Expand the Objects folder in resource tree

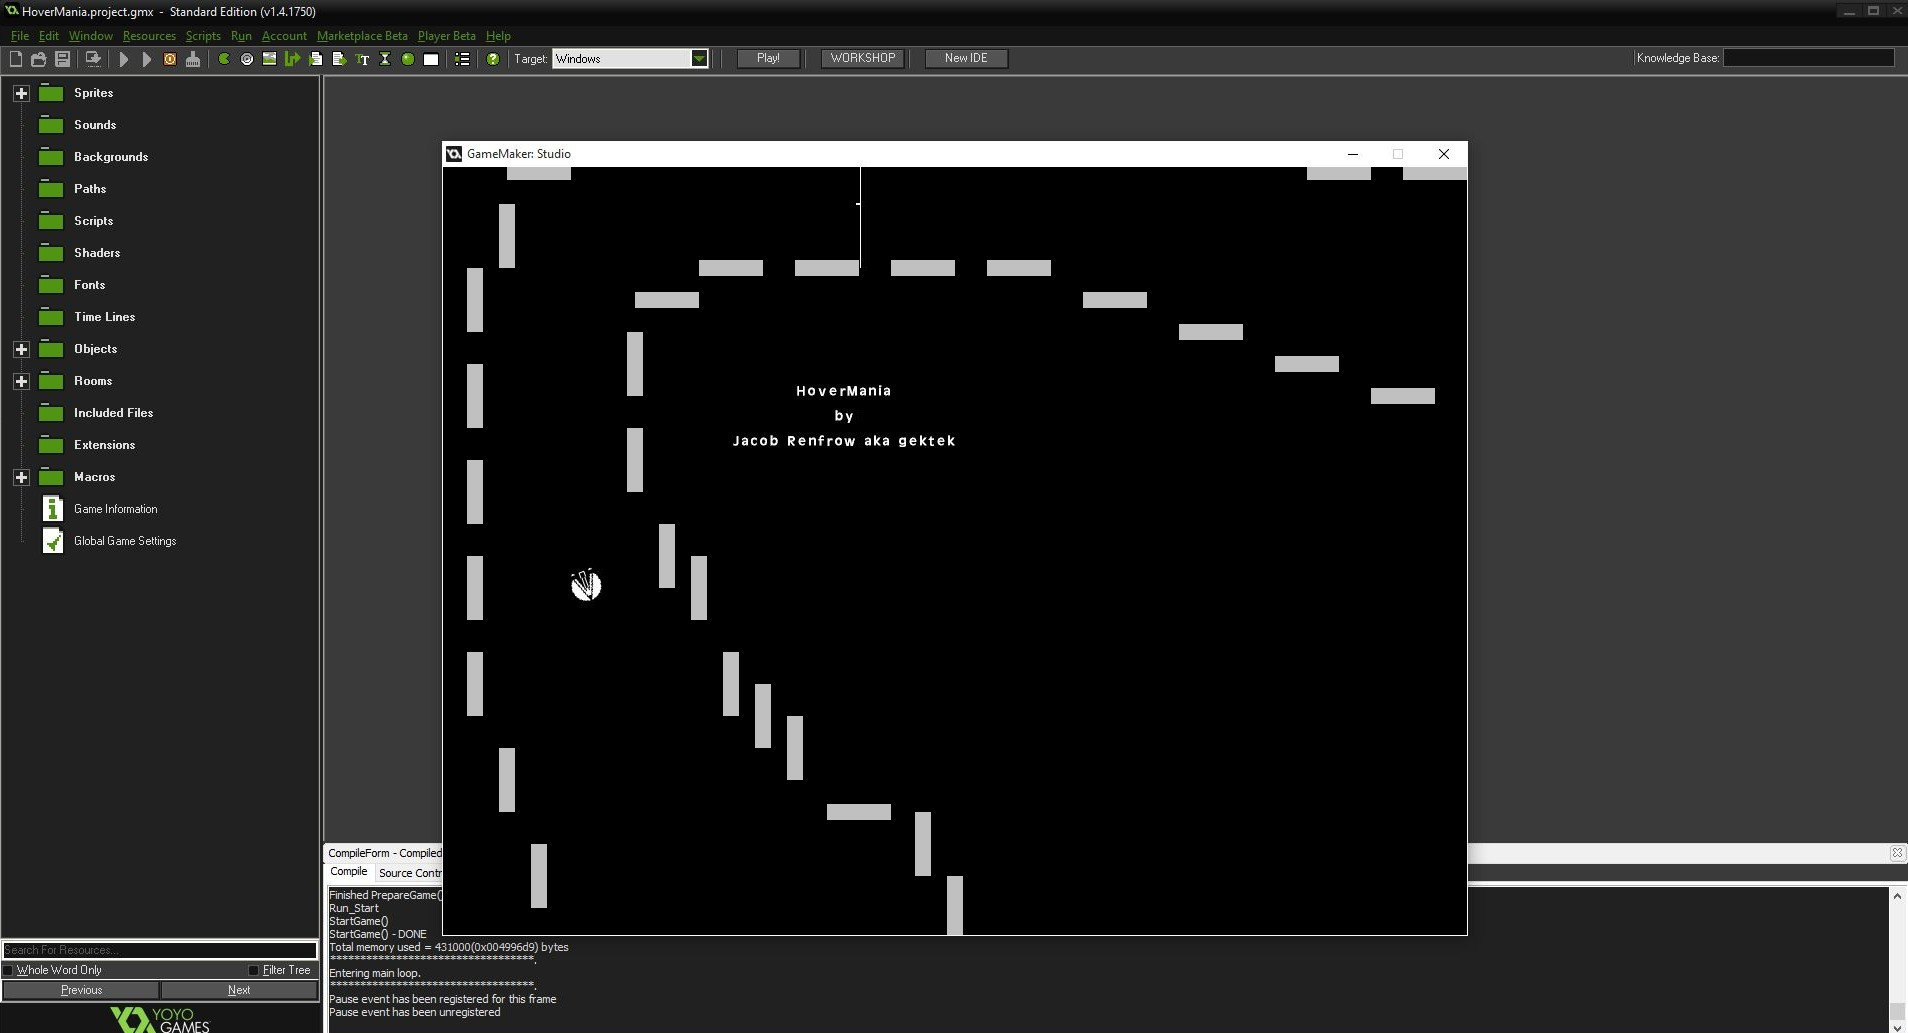click(x=21, y=349)
